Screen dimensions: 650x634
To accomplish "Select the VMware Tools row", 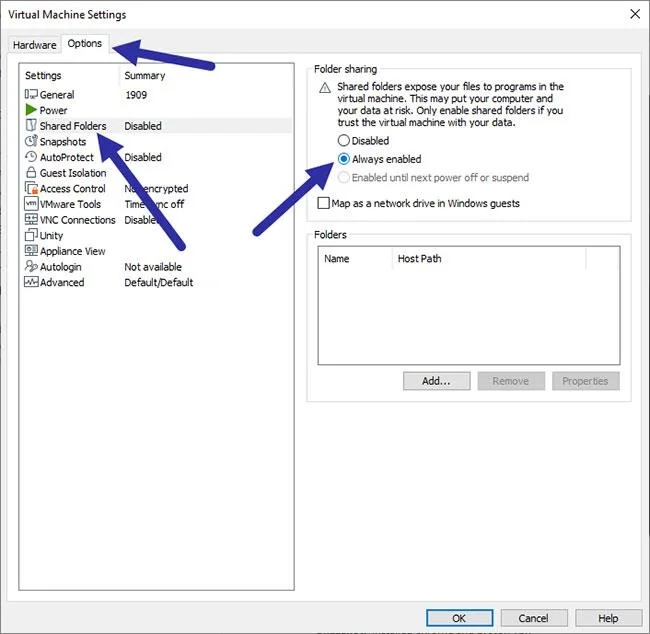I will click(157, 204).
